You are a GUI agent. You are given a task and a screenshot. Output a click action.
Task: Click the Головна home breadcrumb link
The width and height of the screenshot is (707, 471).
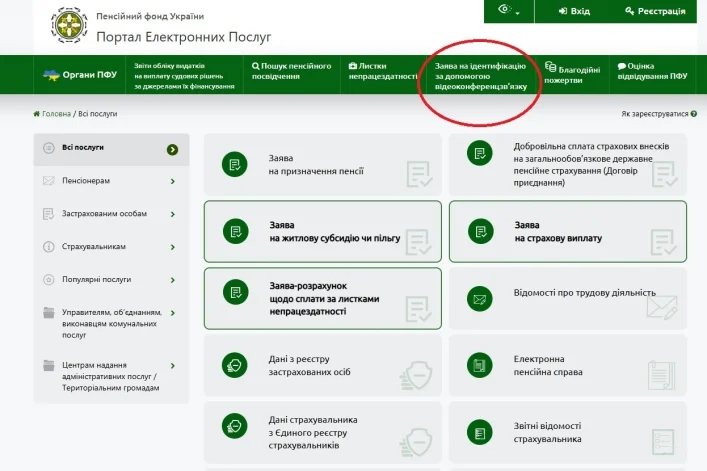(x=54, y=114)
